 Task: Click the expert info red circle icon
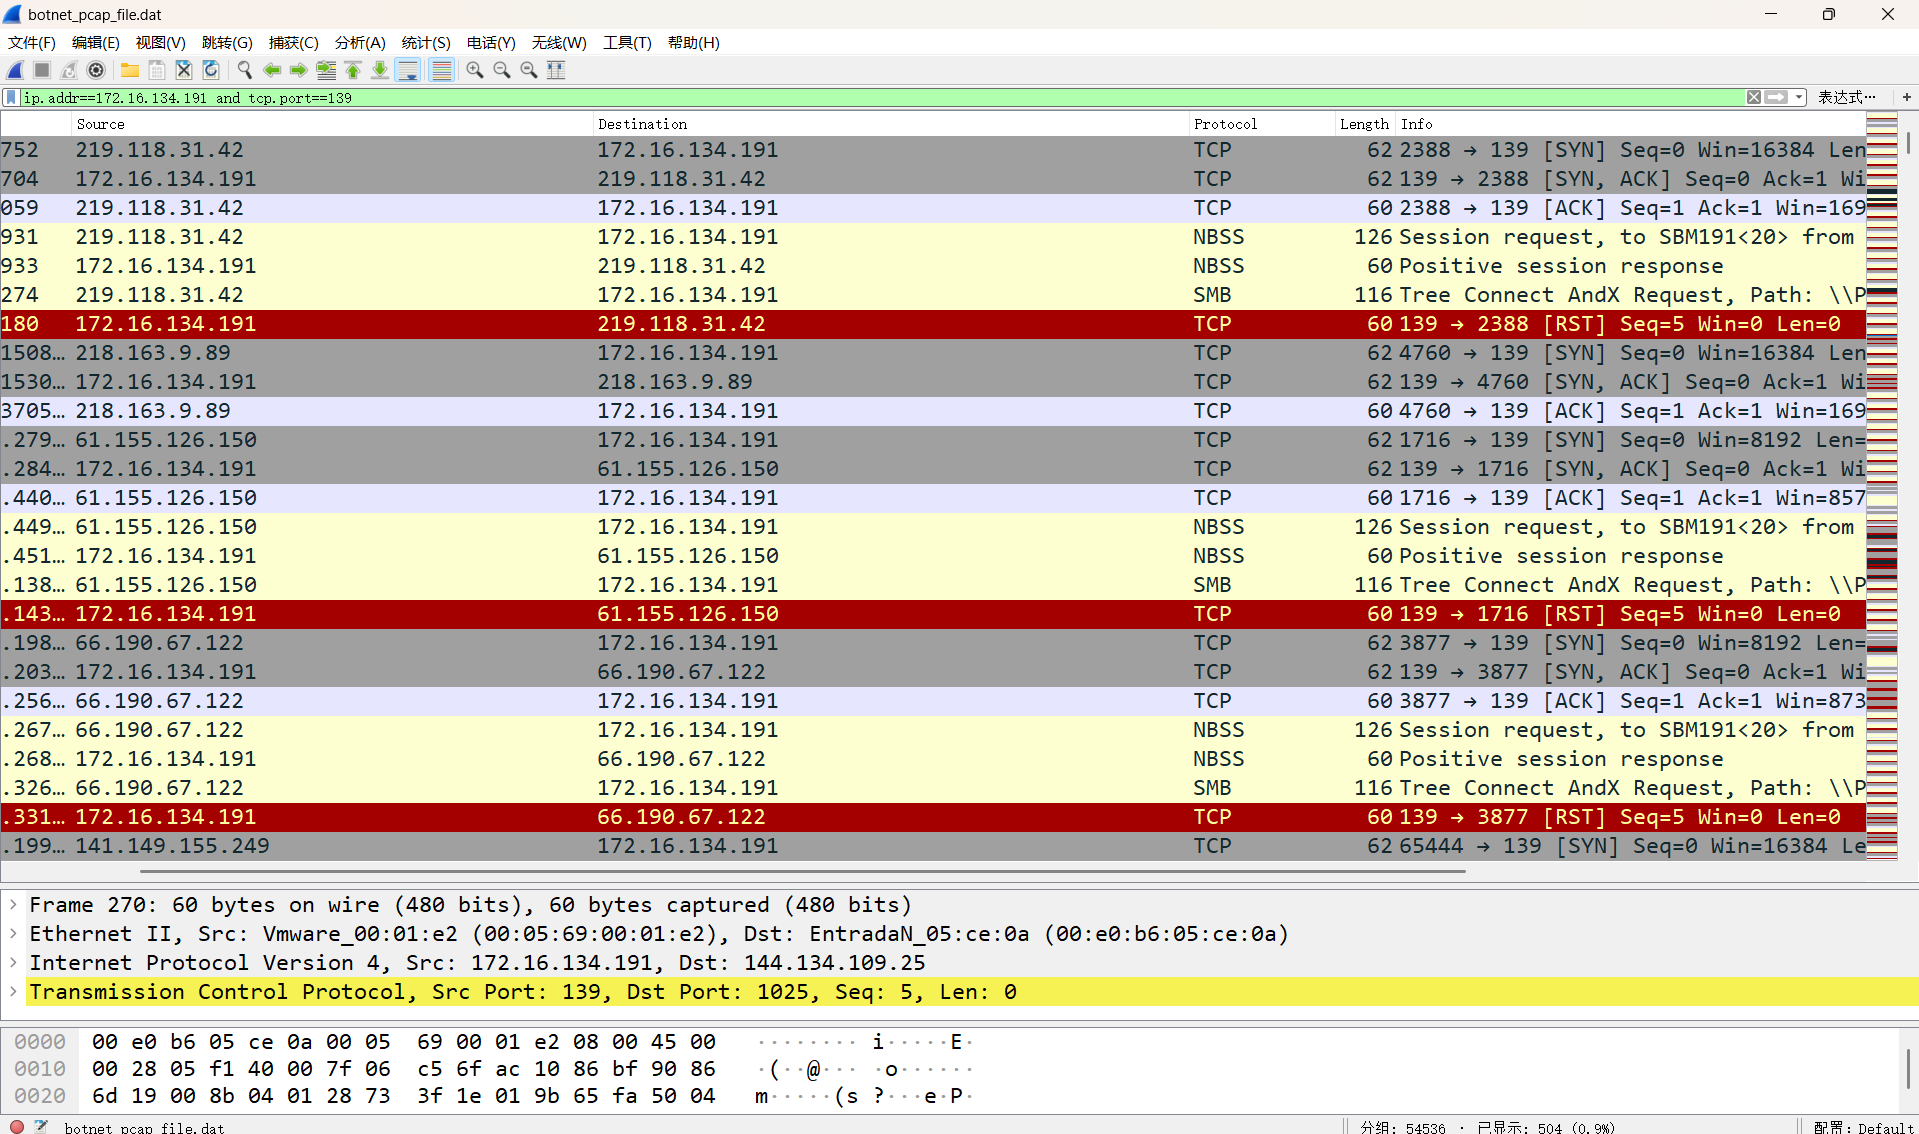(17, 1126)
